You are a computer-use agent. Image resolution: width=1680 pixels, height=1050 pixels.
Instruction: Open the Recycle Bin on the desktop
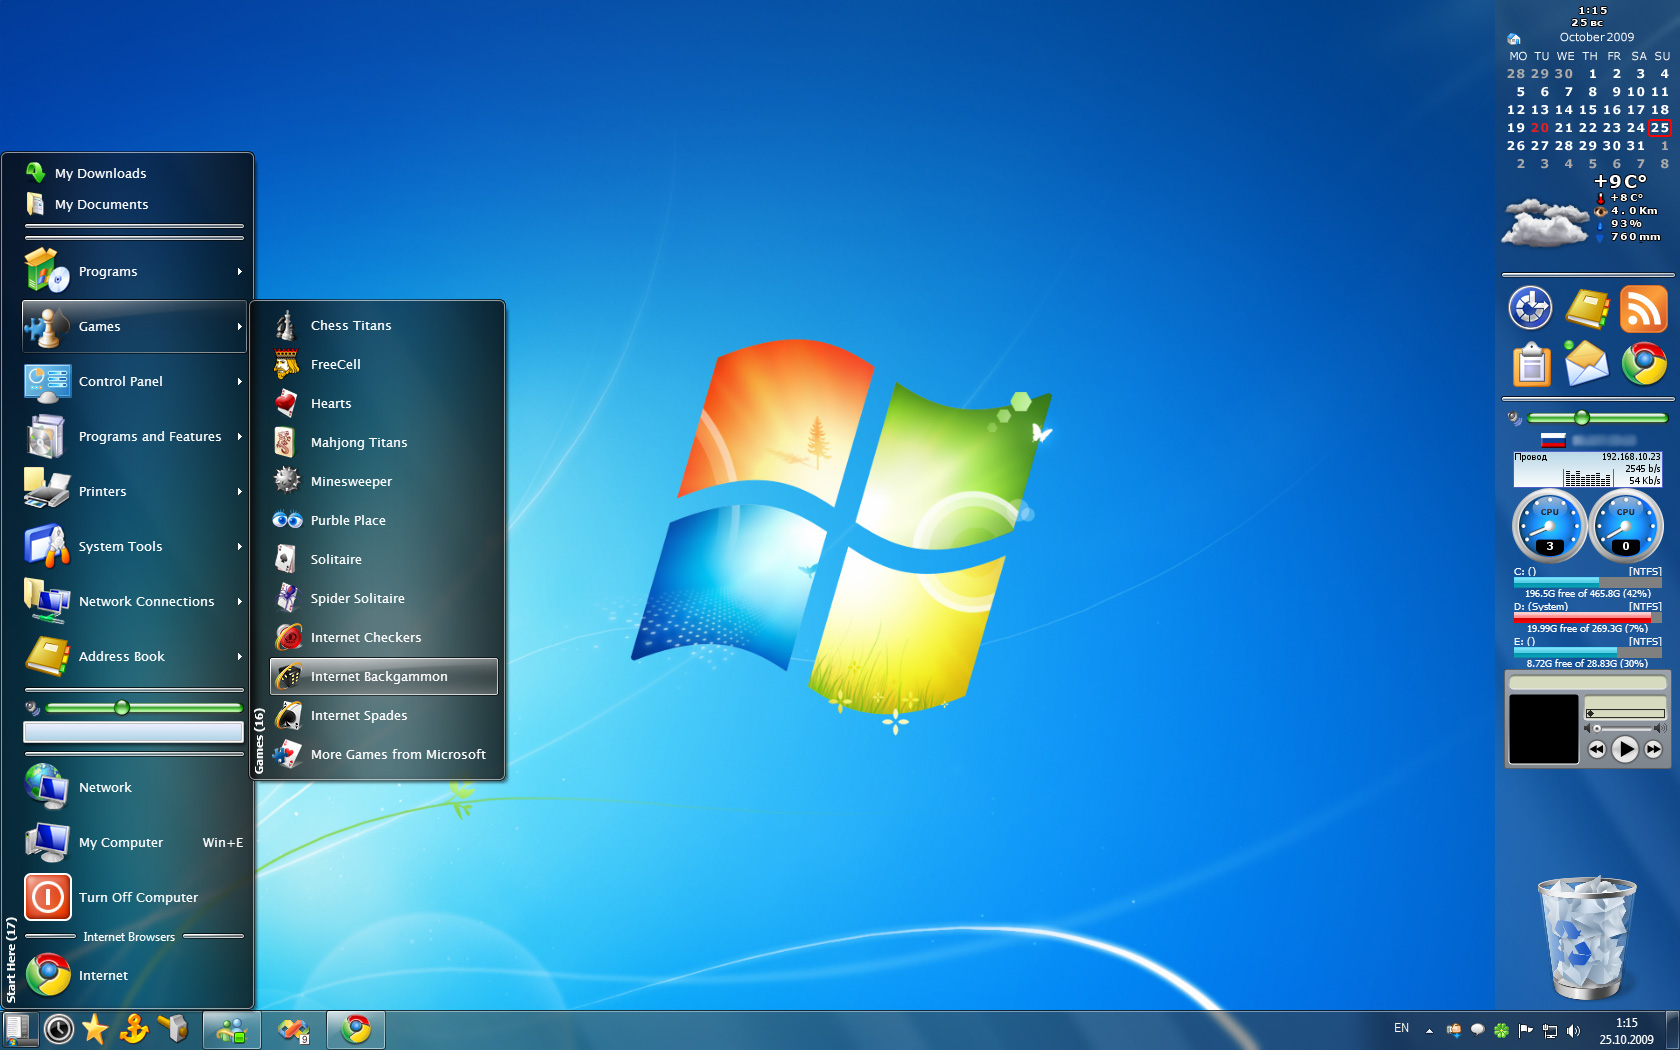coord(1586,937)
